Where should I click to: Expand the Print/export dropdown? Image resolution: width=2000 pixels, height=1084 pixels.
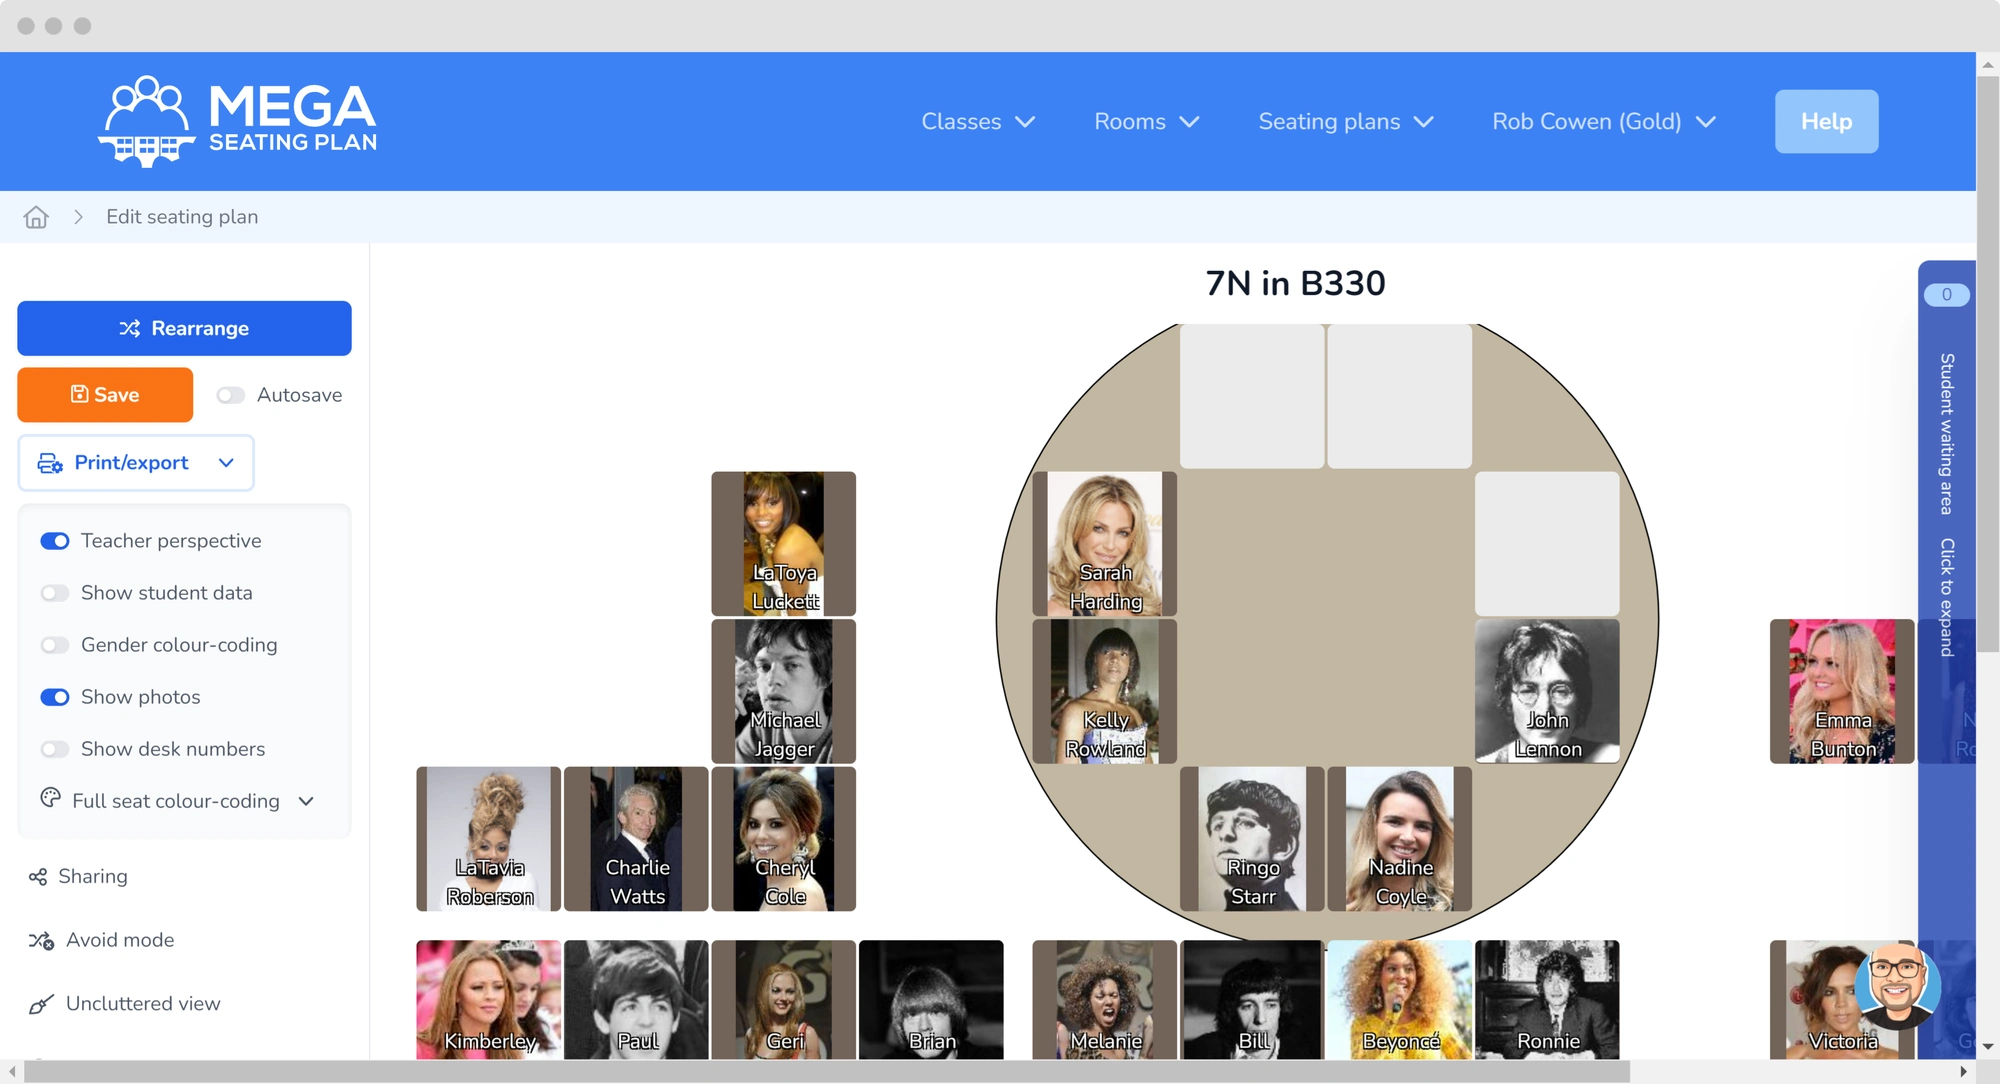(x=136, y=463)
